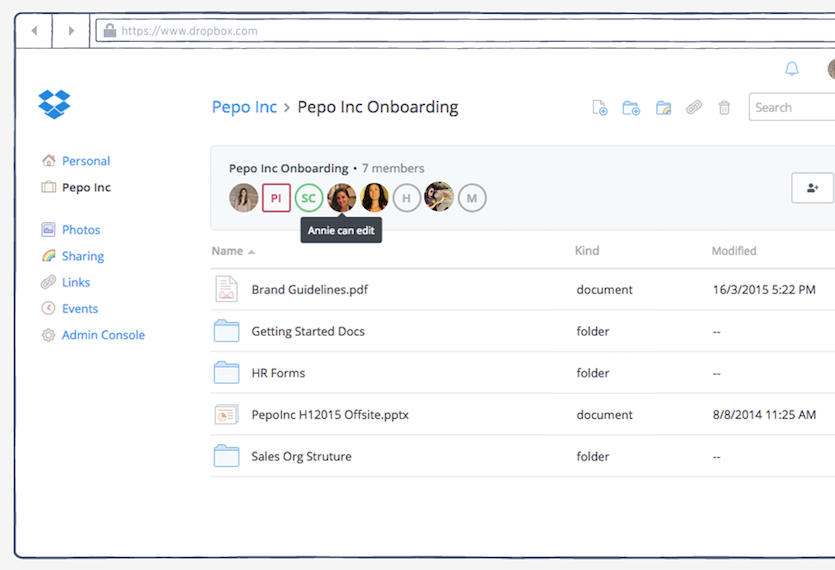Click the Sharing rainbow icon in the sidebar

point(48,256)
